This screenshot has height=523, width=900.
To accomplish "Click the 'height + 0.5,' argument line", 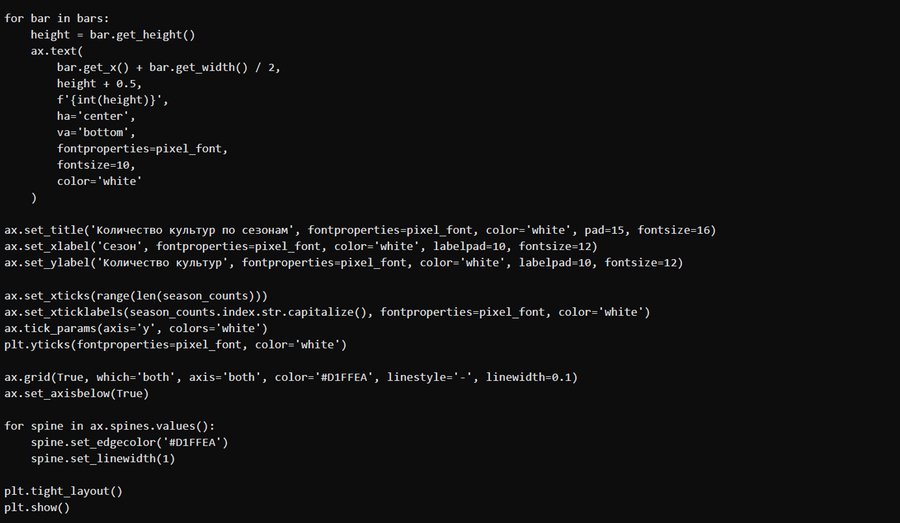I will (99, 83).
